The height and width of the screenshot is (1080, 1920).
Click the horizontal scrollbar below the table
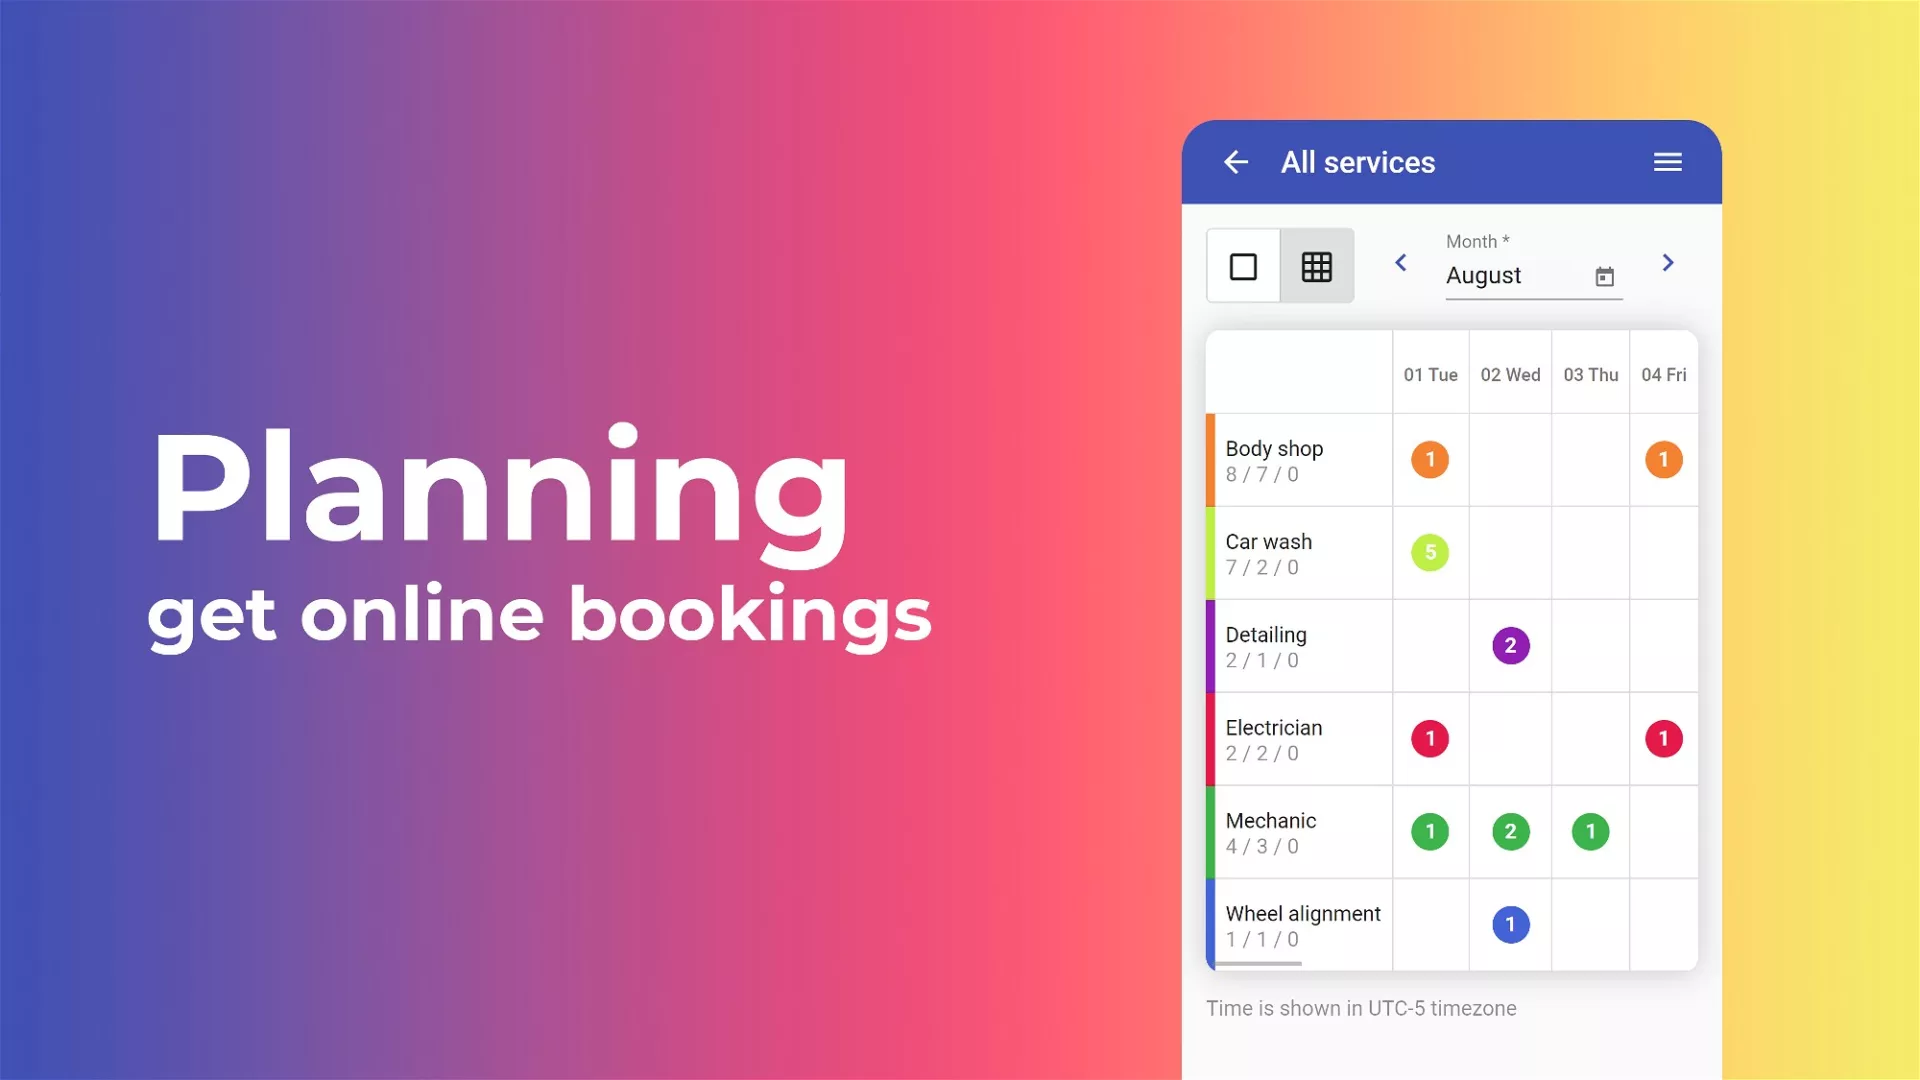pyautogui.click(x=1259, y=964)
